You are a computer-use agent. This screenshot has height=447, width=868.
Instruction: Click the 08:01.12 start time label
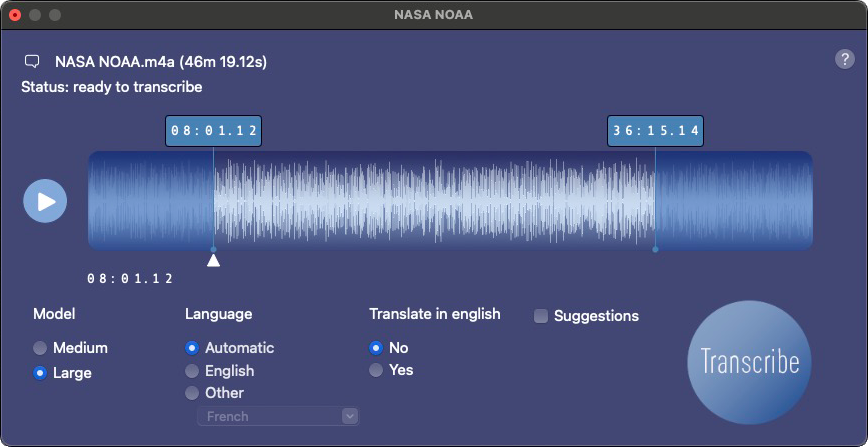point(213,131)
